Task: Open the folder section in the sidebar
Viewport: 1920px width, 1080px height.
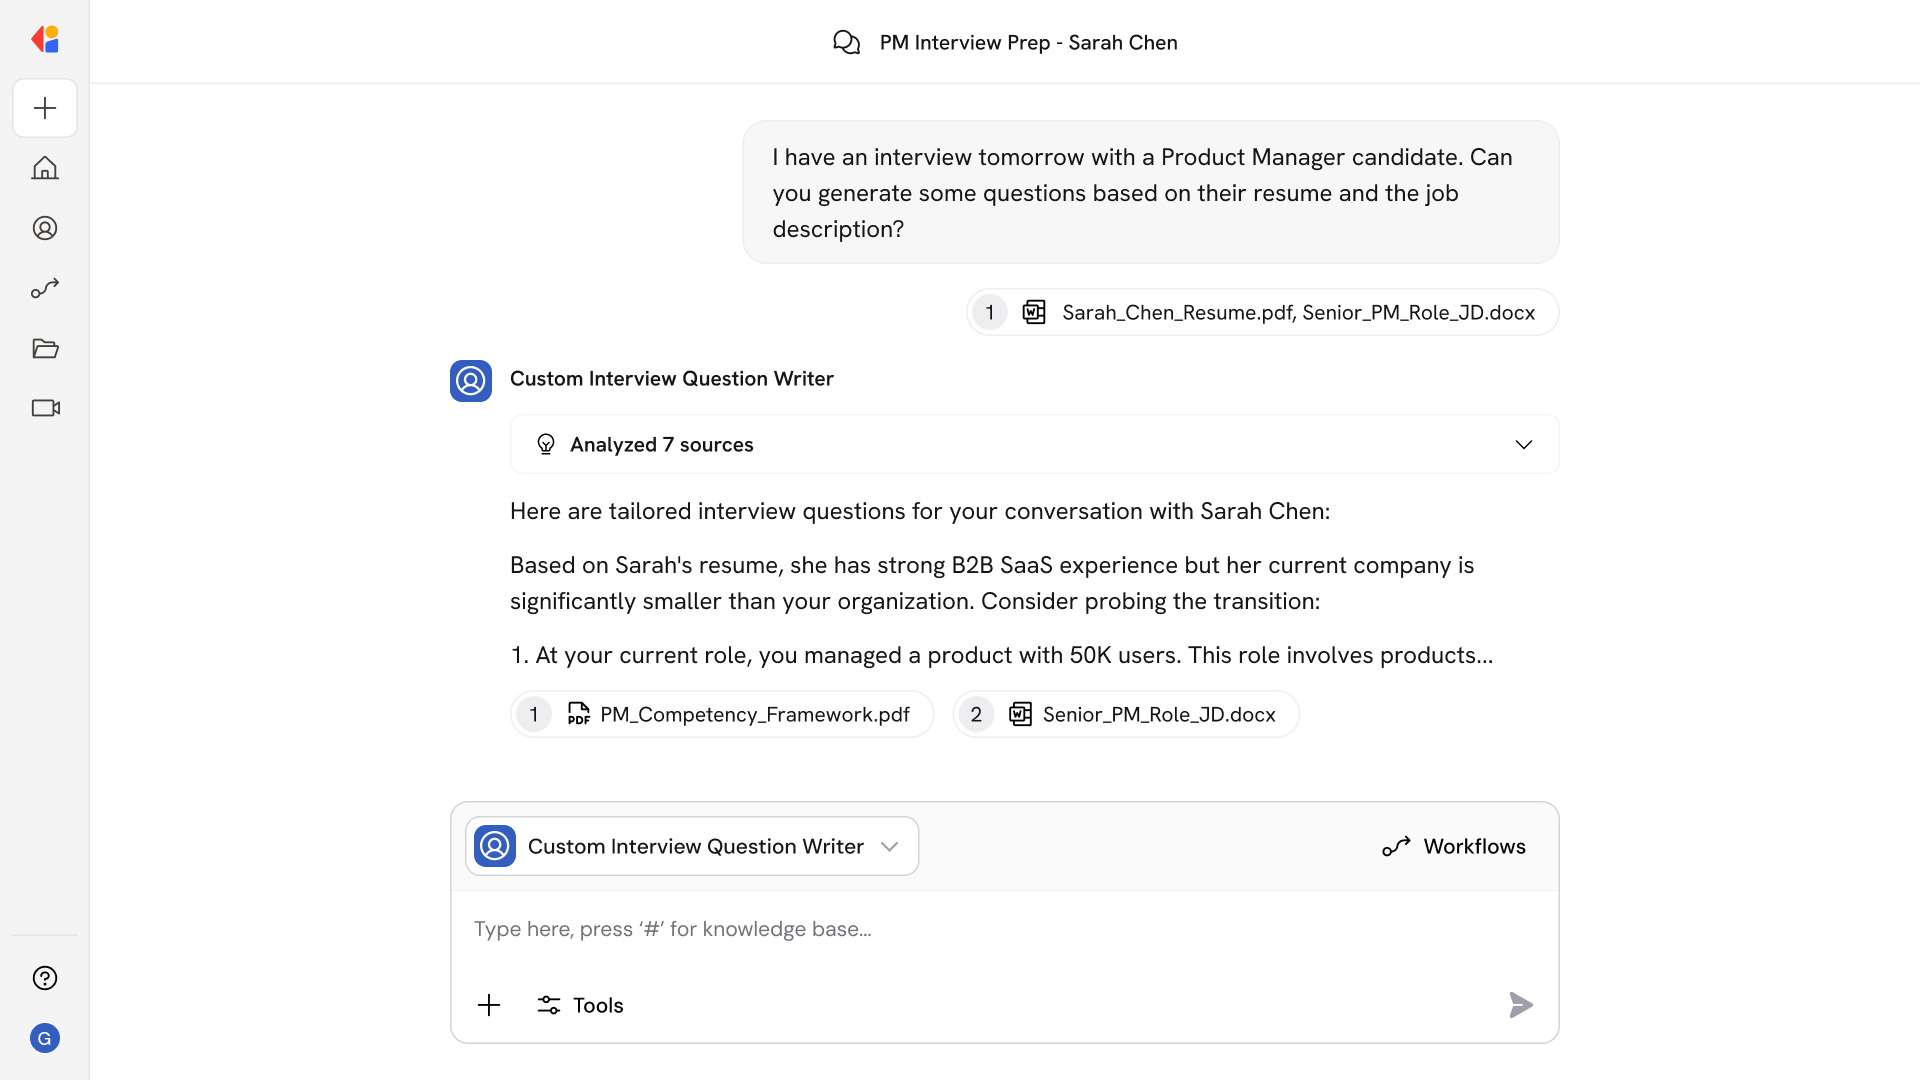Action: (x=45, y=348)
